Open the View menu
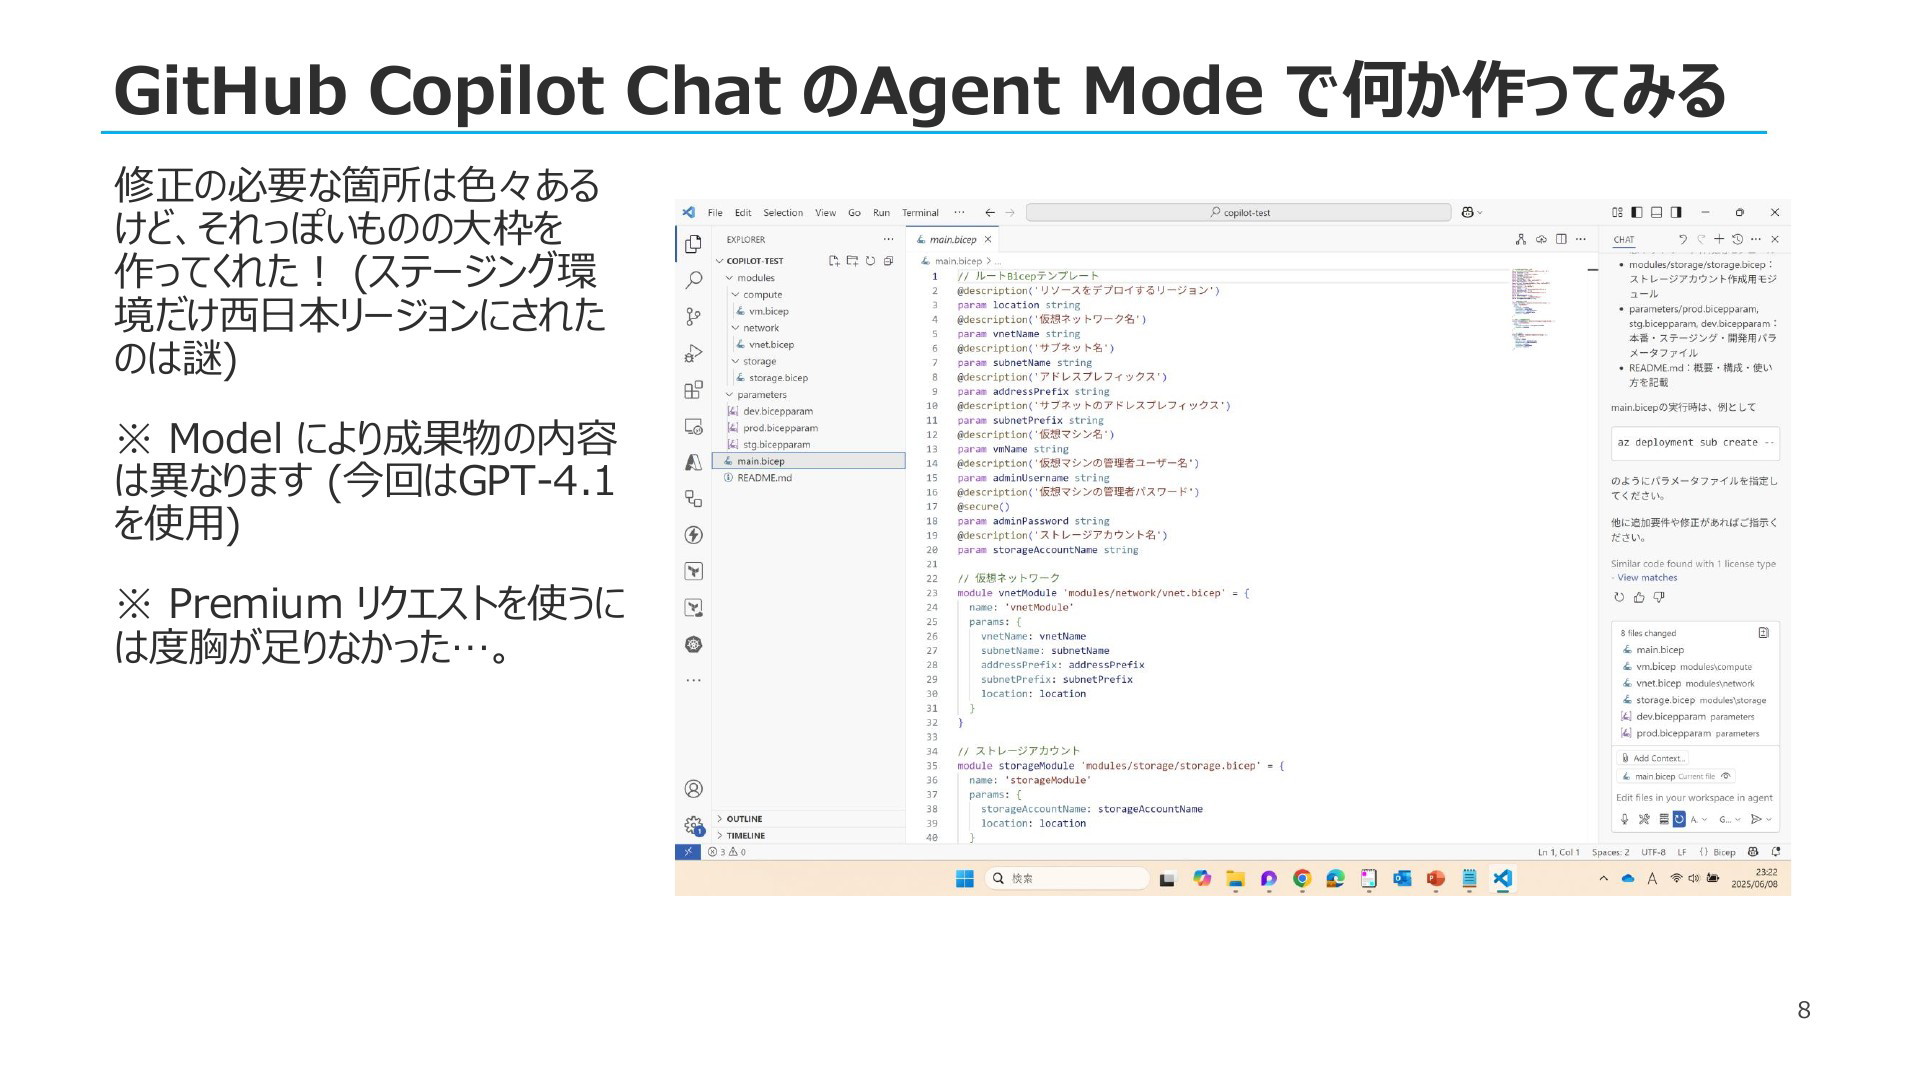Screen dimensions: 1920x1080 [825, 213]
